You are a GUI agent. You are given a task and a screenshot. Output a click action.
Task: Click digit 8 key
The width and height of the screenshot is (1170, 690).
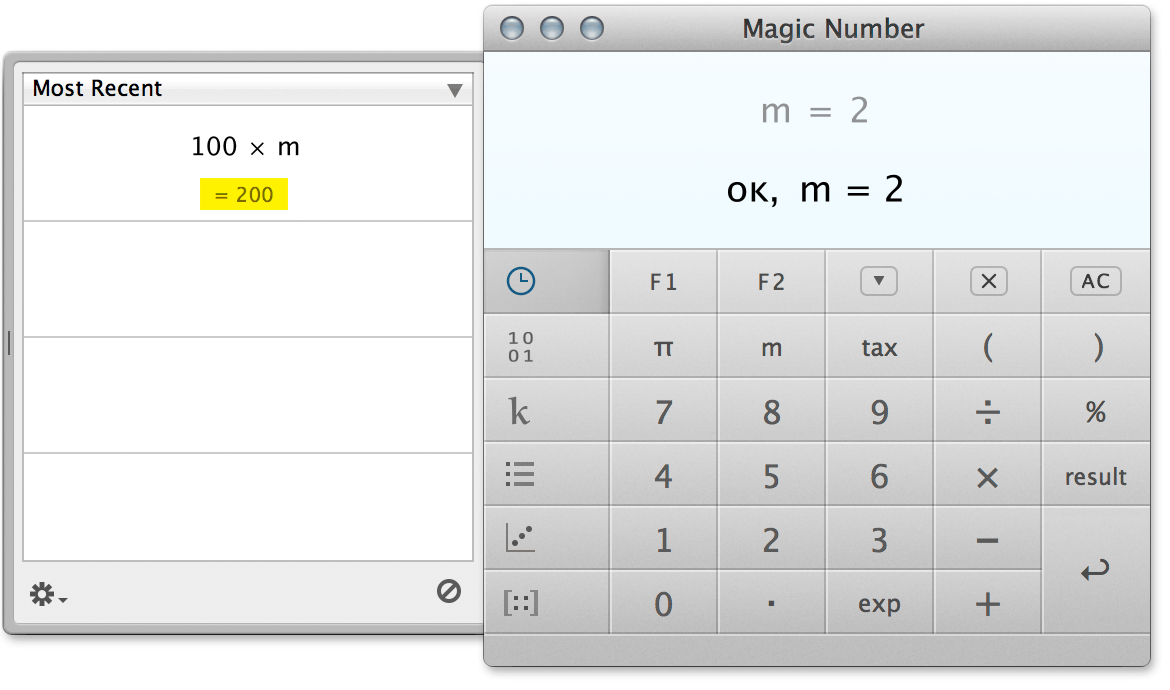click(771, 411)
